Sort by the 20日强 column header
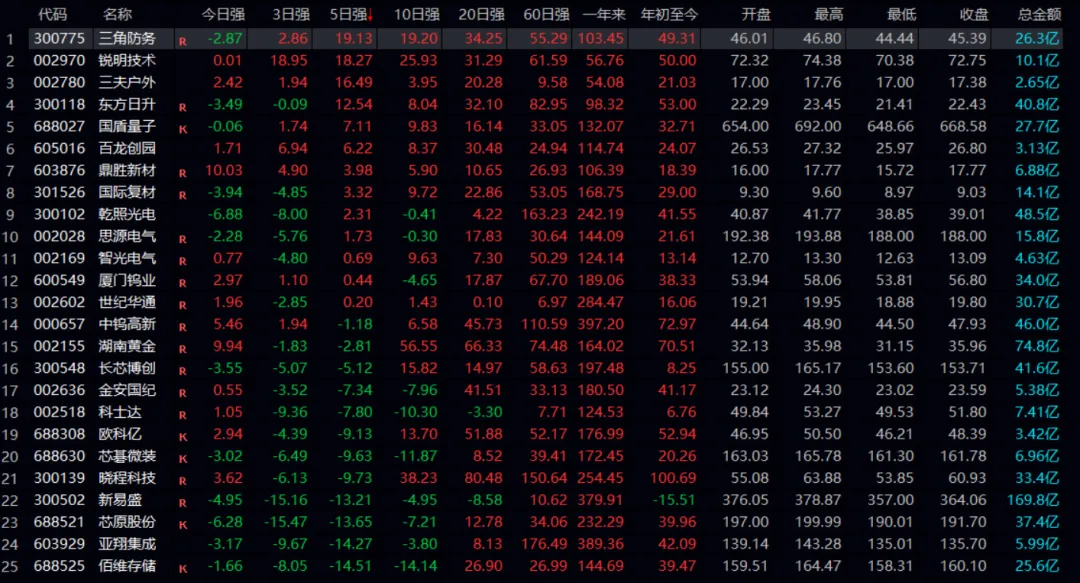Viewport: 1080px width, 583px height. tap(481, 14)
